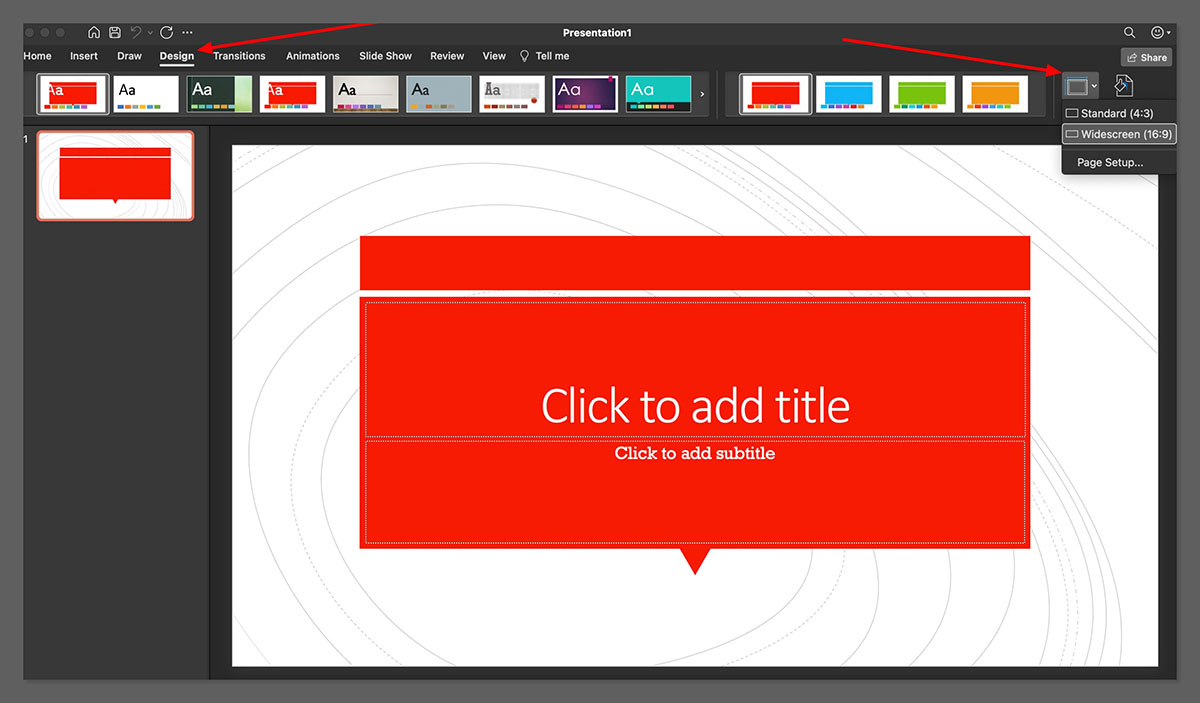Toggle the Slide Size dropdown button

click(1081, 87)
